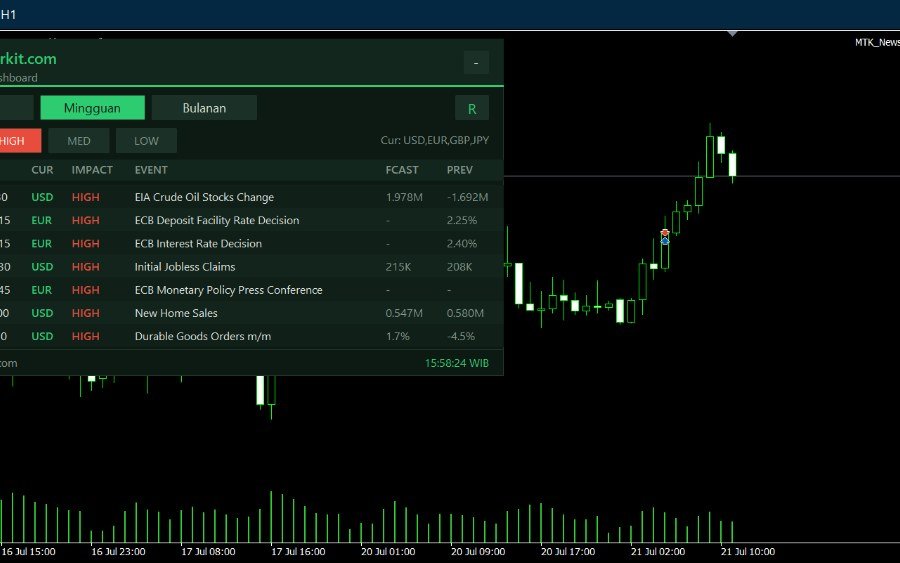Click the 0.580M previous value
This screenshot has width=900, height=563.
(x=465, y=313)
